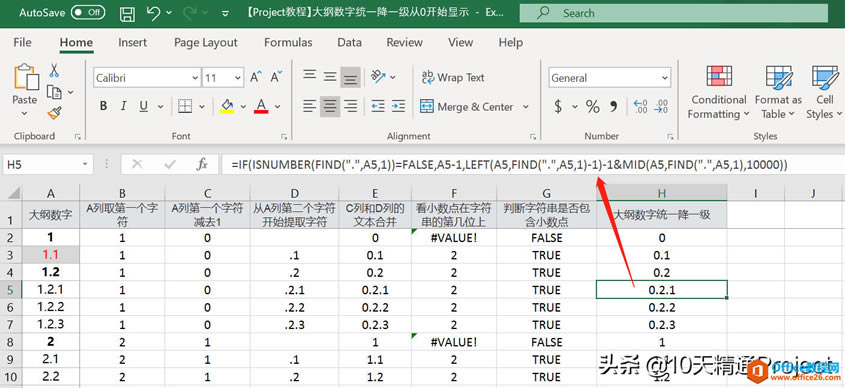Click Decrease Font Size icon

276,78
